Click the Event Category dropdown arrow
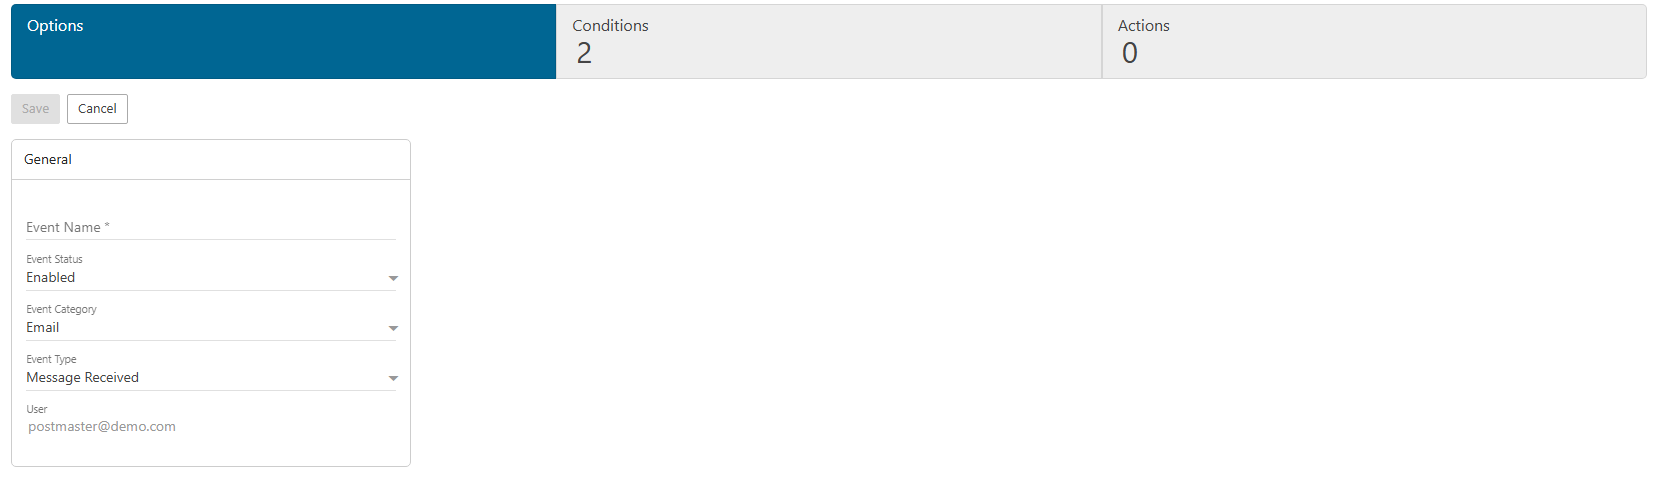 pyautogui.click(x=393, y=329)
